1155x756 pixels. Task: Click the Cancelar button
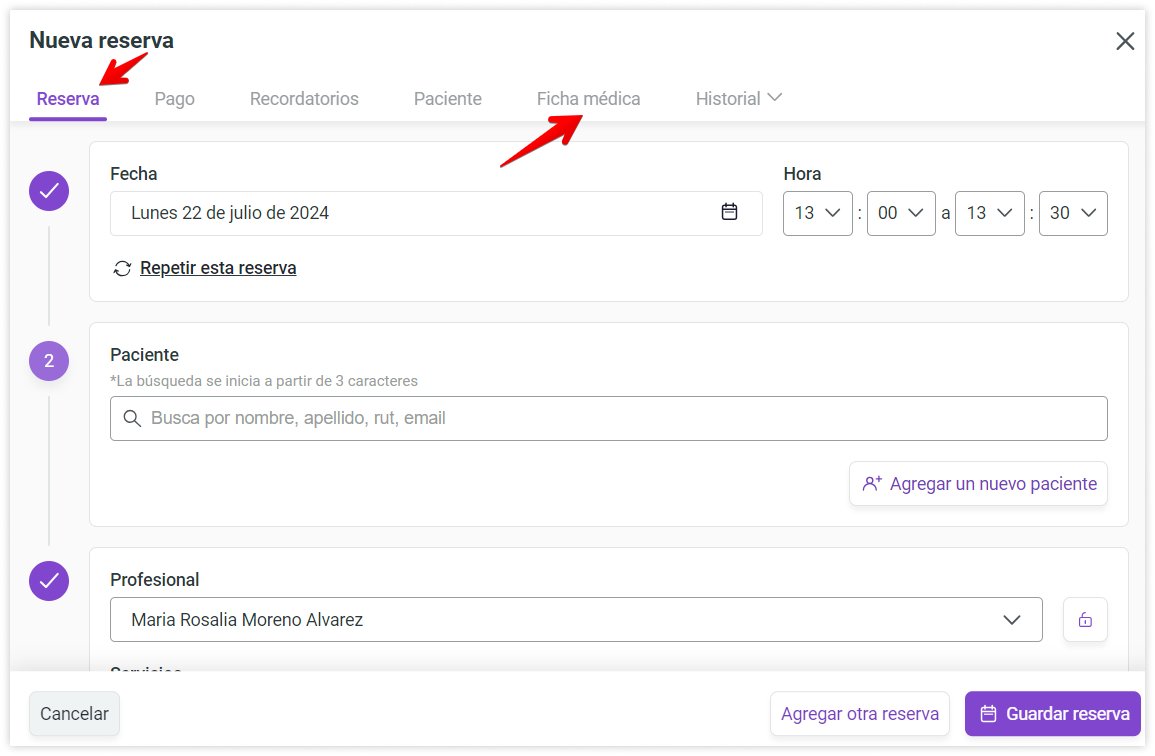point(74,714)
